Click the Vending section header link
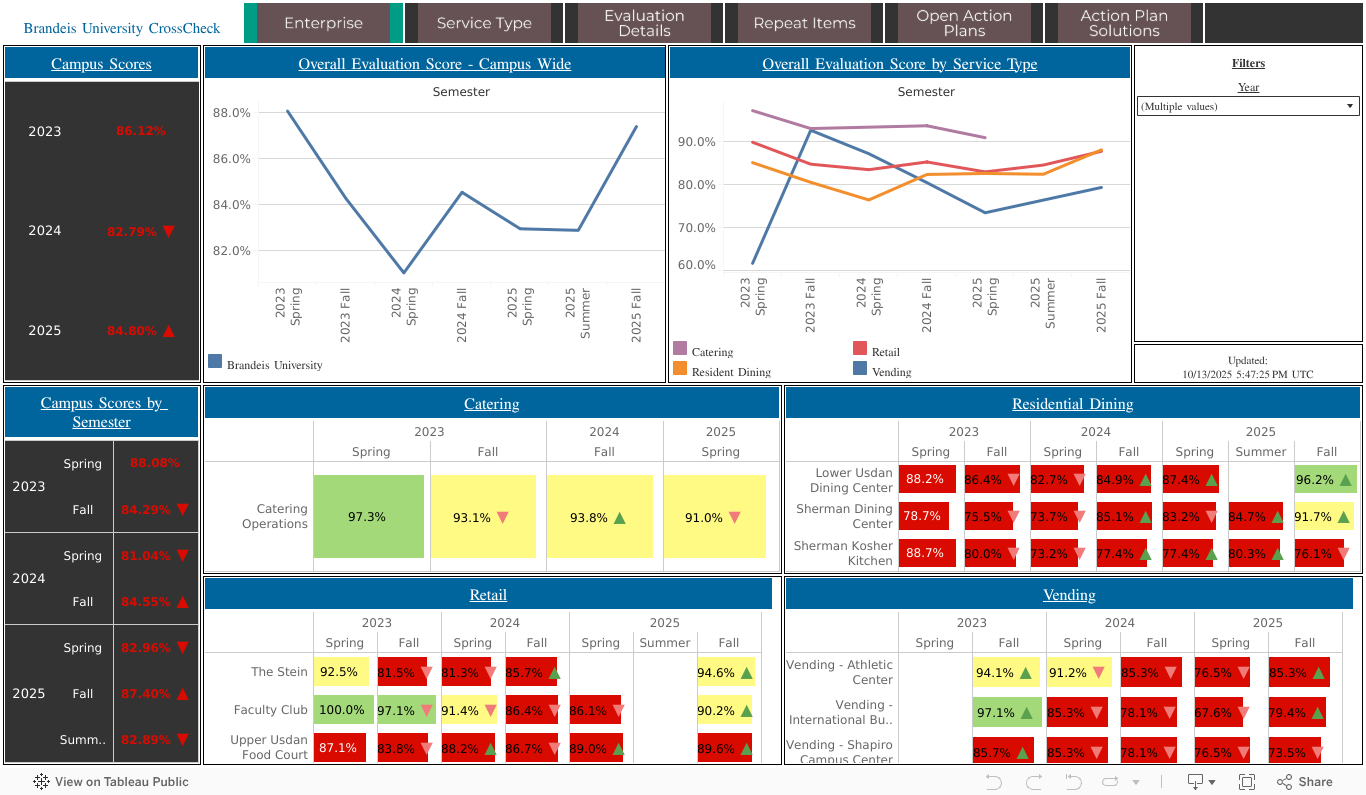The image size is (1366, 795). point(1069,595)
